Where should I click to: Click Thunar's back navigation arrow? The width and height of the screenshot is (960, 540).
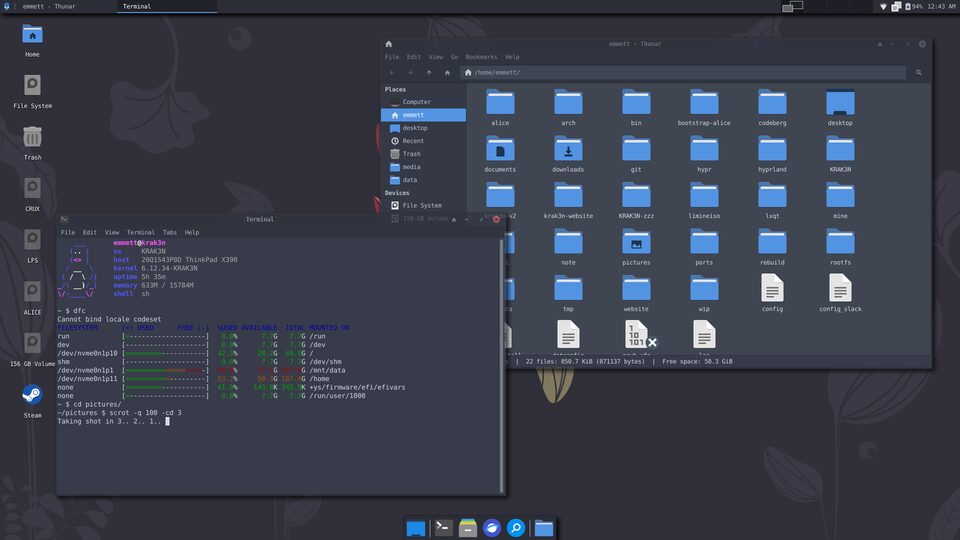(x=392, y=72)
